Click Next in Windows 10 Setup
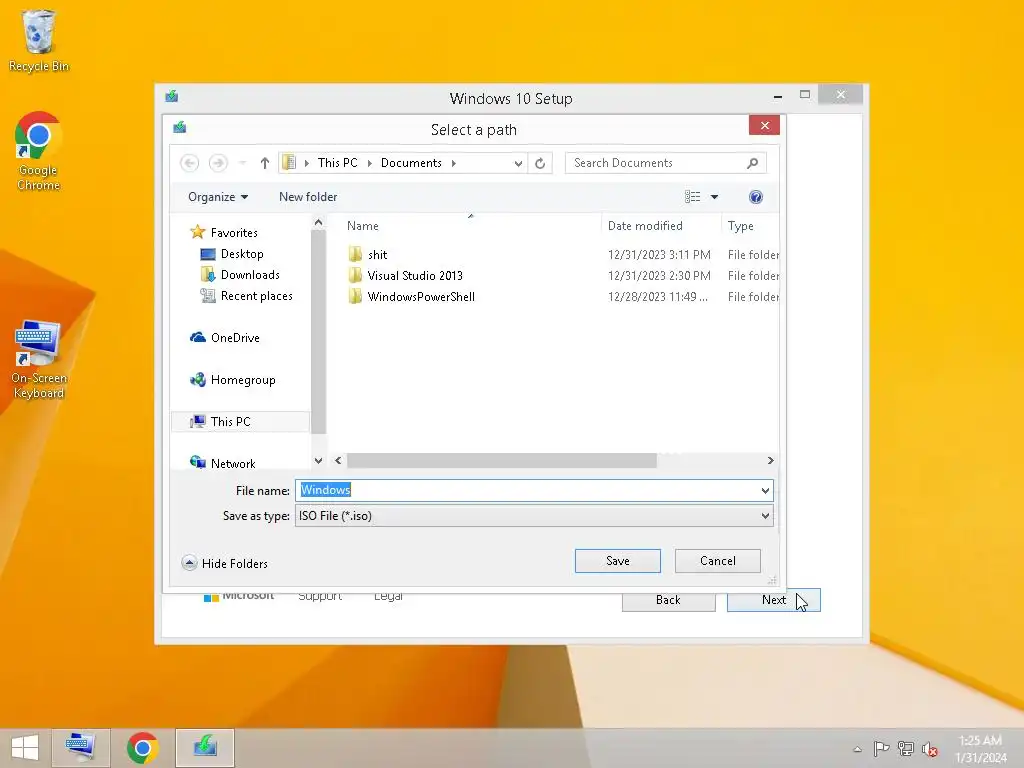1024x768 pixels. [774, 600]
